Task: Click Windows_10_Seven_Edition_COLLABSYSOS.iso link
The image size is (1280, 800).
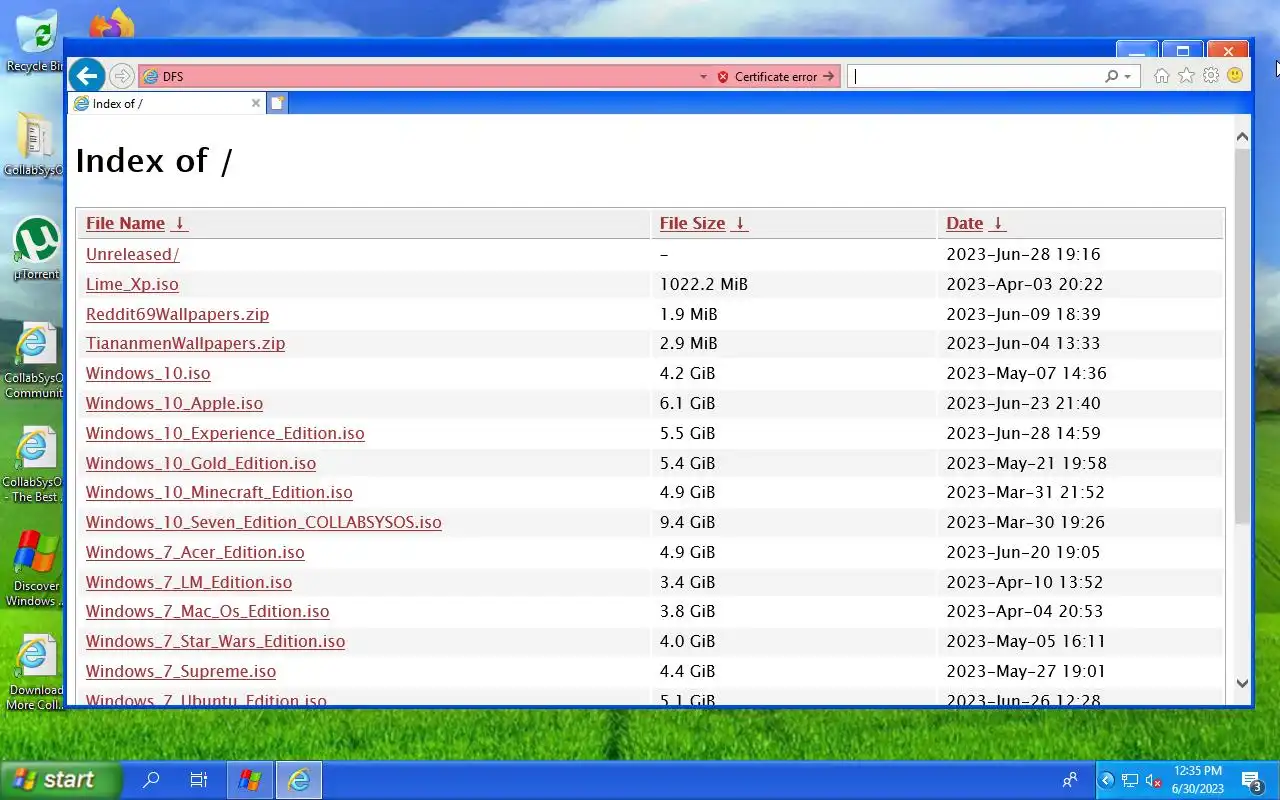Action: coord(263,522)
